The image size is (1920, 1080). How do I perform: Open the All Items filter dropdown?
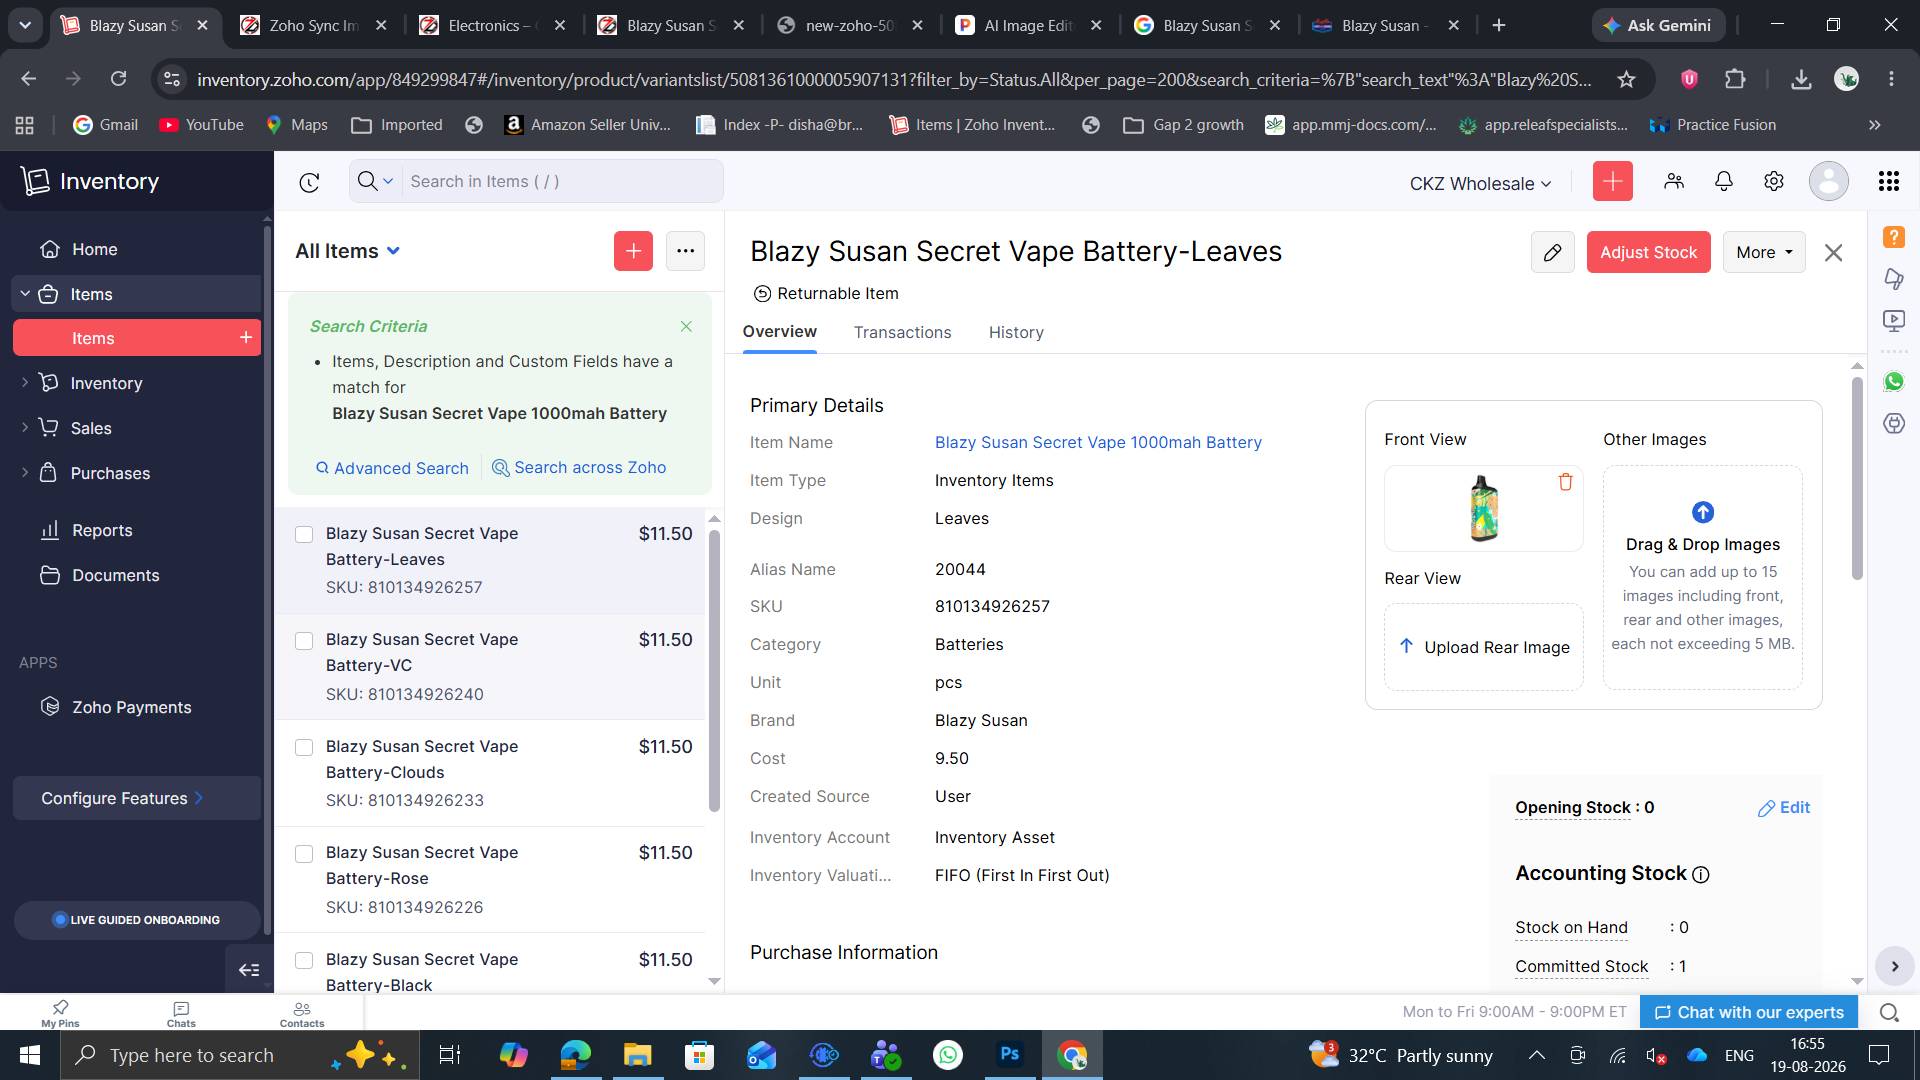(348, 251)
